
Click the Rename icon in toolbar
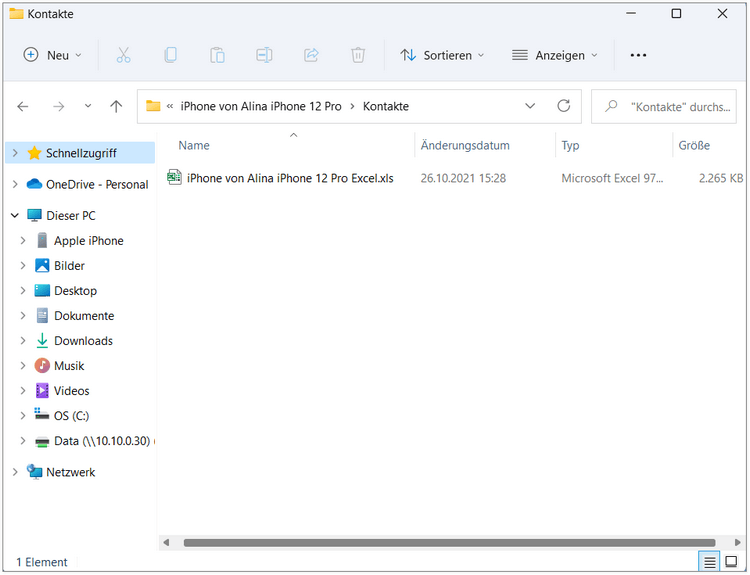[x=264, y=55]
